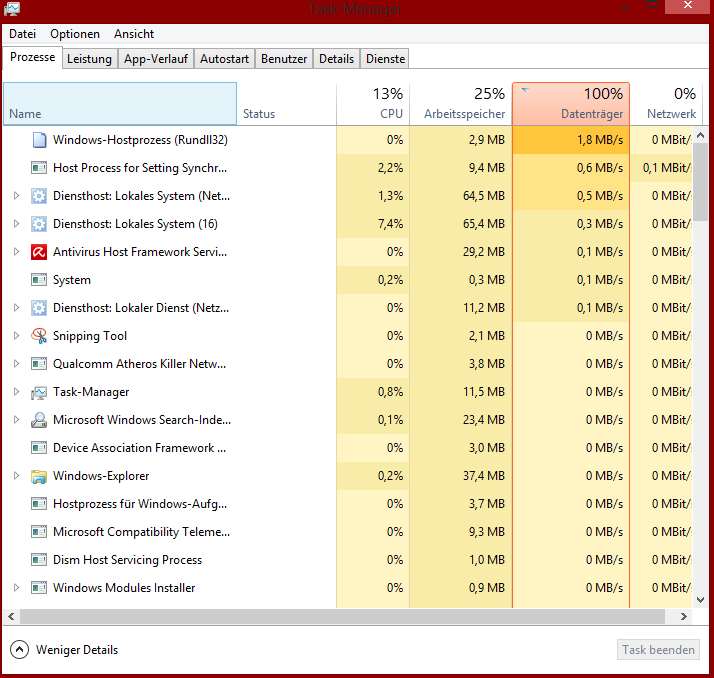
Task: Click the Microsoft Windows Search-Inde... icon
Action: [x=39, y=420]
